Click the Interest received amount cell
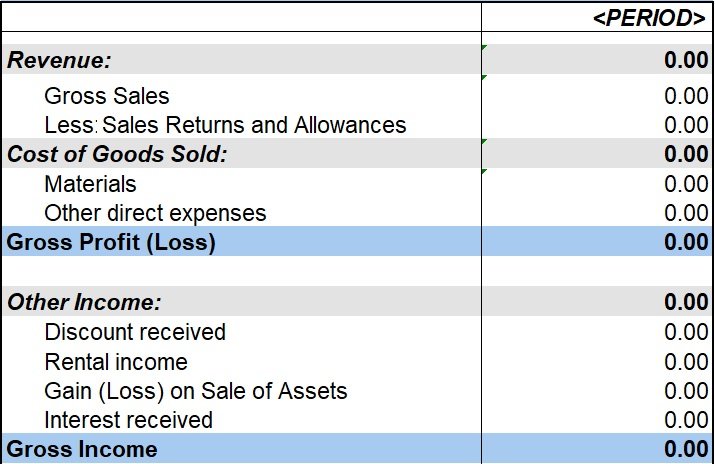Image resolution: width=715 pixels, height=464 pixels. [x=597, y=419]
